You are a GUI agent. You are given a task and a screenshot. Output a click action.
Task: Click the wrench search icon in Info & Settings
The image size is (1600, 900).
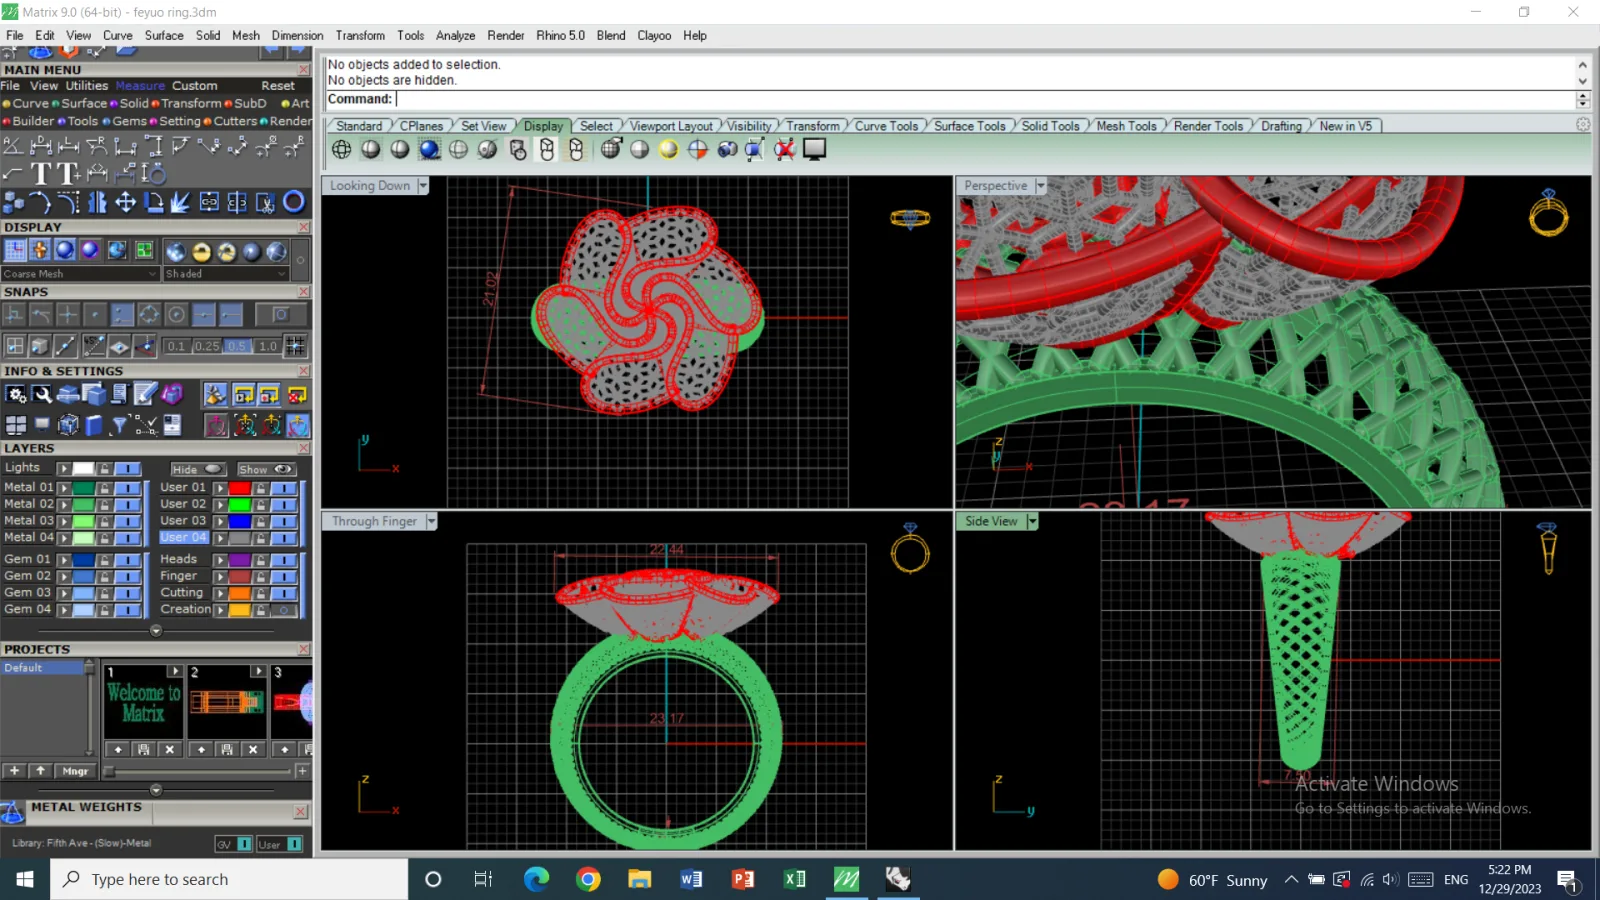coord(42,394)
